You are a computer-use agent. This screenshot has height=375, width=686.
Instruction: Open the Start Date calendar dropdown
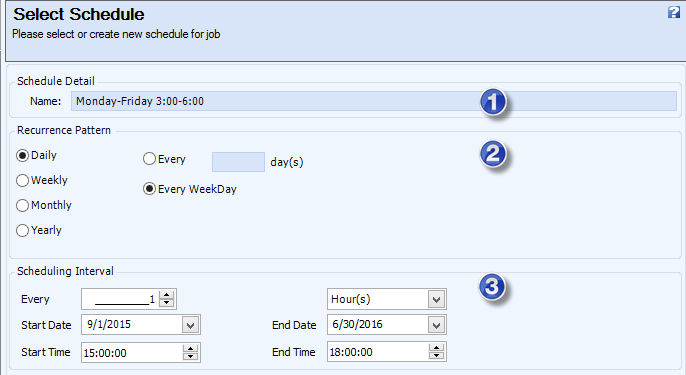click(190, 325)
